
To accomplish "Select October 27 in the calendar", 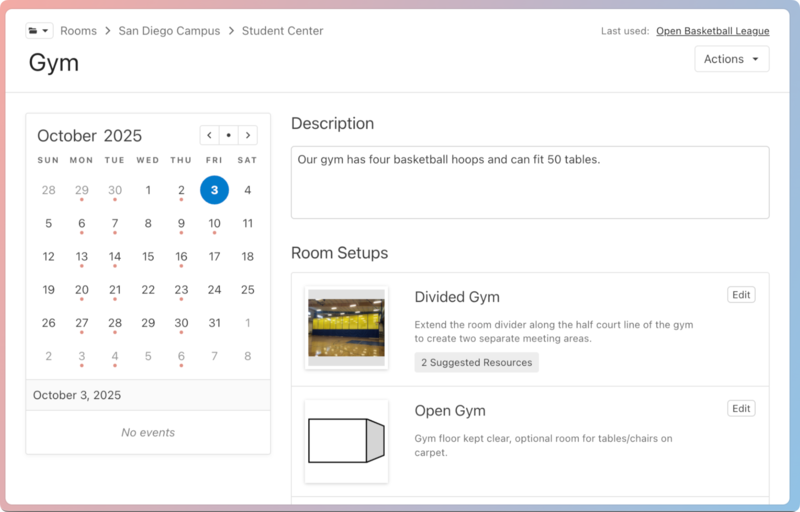I will [82, 323].
